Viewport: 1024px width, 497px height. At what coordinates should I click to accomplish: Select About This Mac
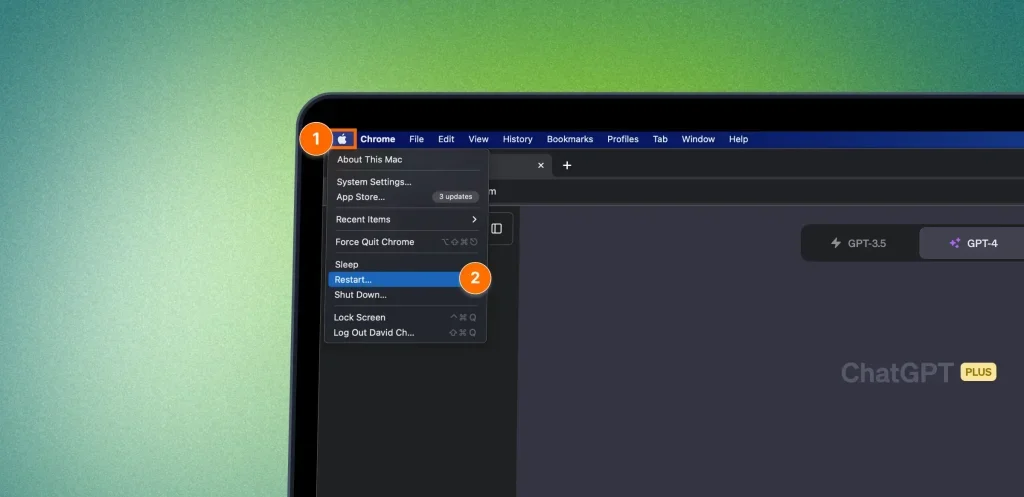(369, 159)
